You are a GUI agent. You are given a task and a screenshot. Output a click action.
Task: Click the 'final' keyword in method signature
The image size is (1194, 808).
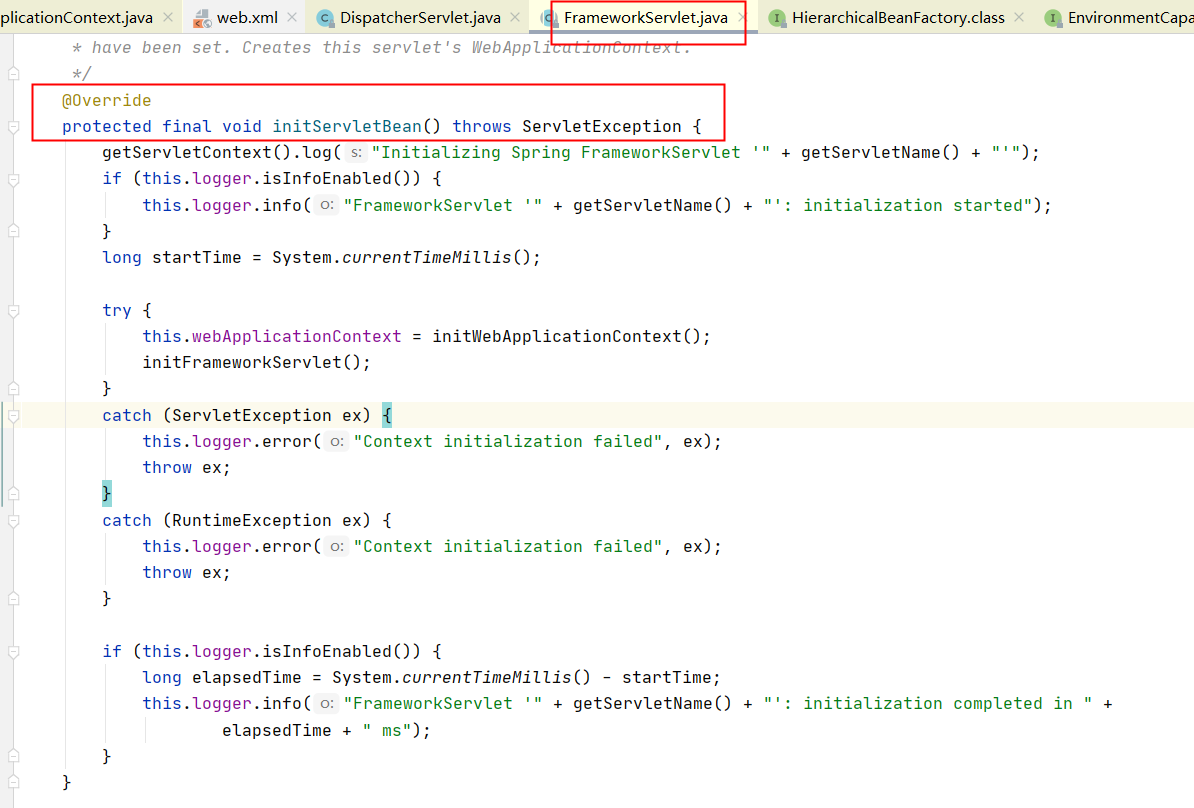pos(187,126)
